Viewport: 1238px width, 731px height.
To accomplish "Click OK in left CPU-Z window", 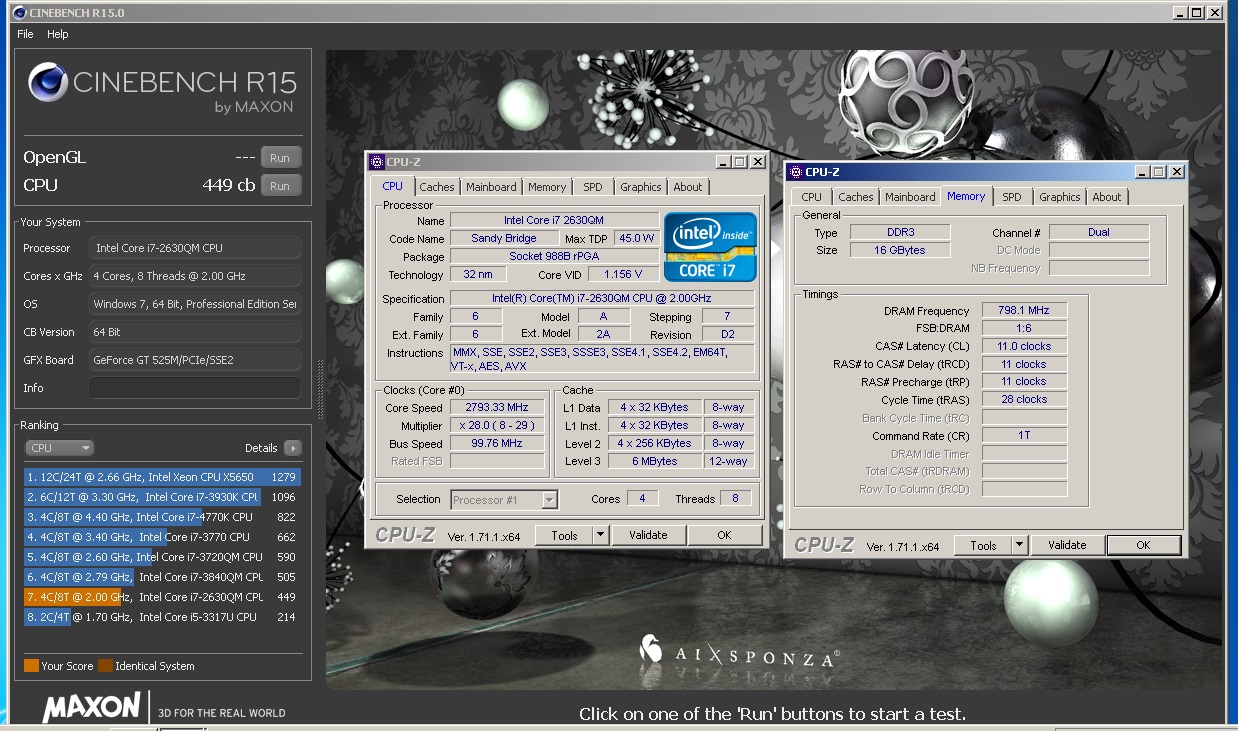I will tap(724, 535).
